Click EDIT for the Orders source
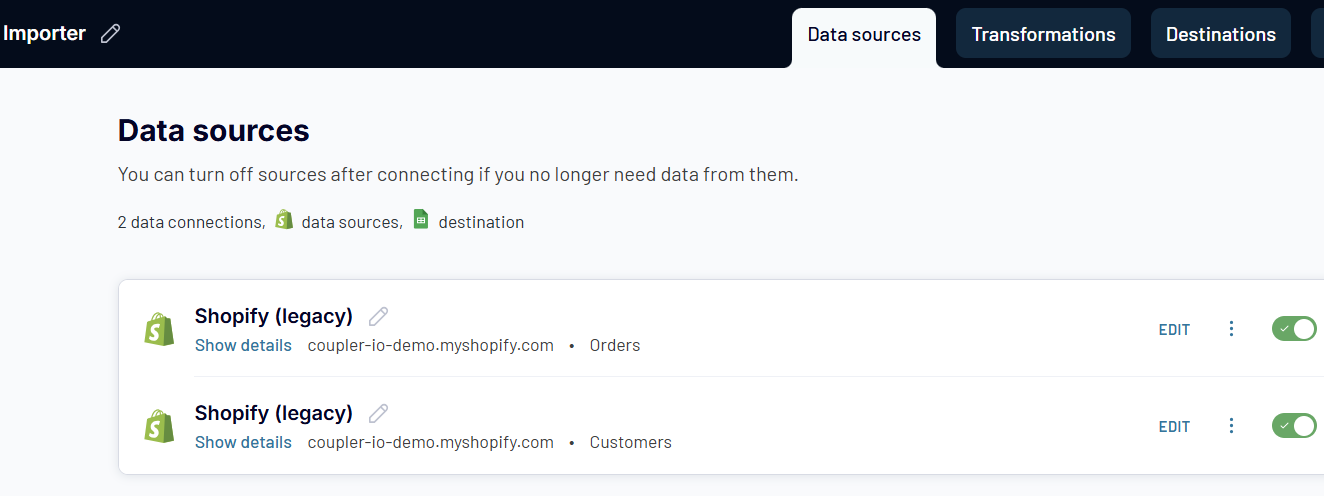Screen dimensions: 1324x496 pyautogui.click(x=1174, y=330)
